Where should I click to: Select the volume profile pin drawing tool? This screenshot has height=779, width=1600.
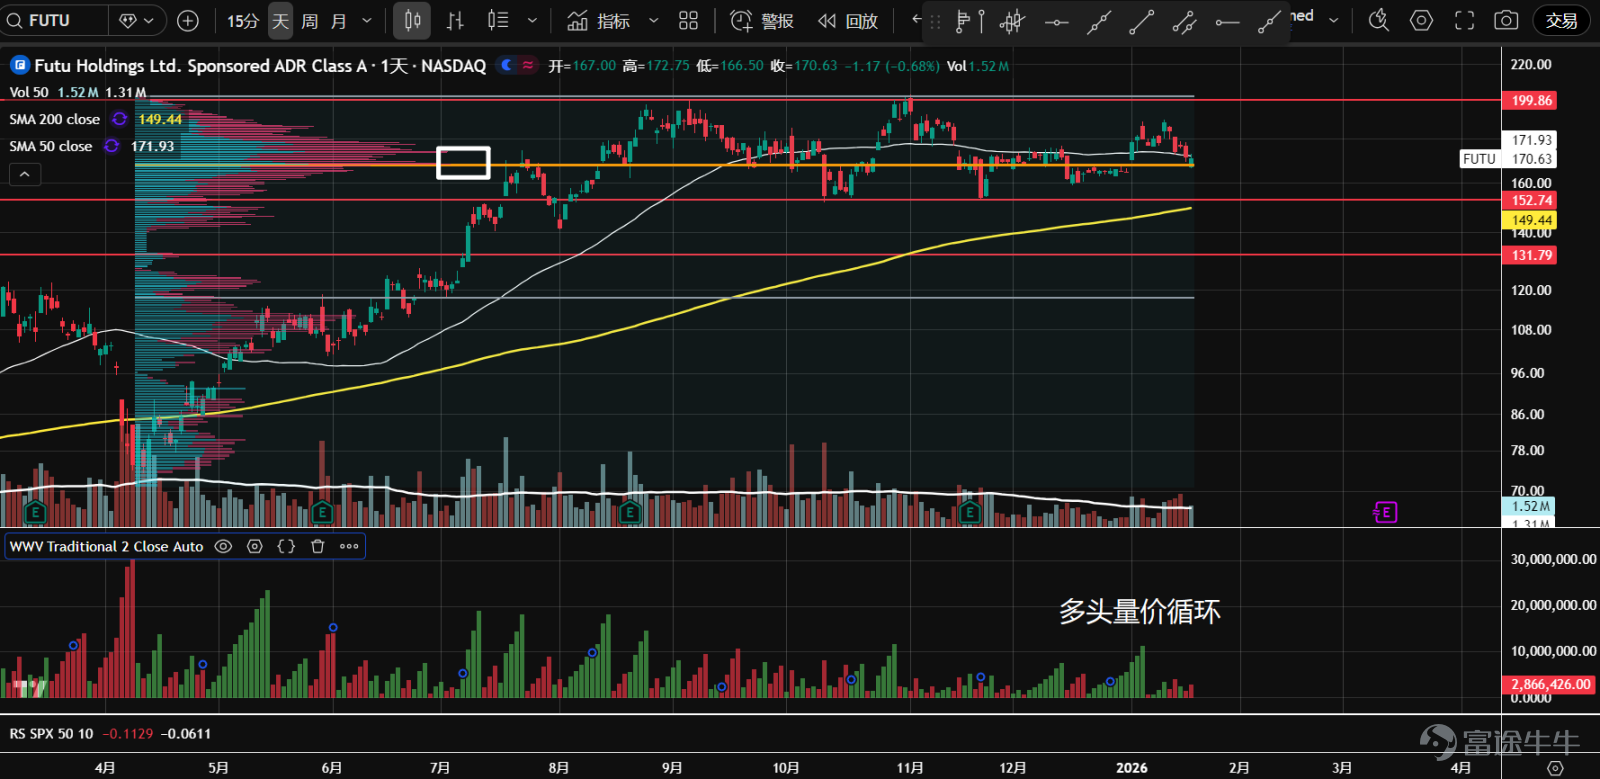(x=969, y=21)
